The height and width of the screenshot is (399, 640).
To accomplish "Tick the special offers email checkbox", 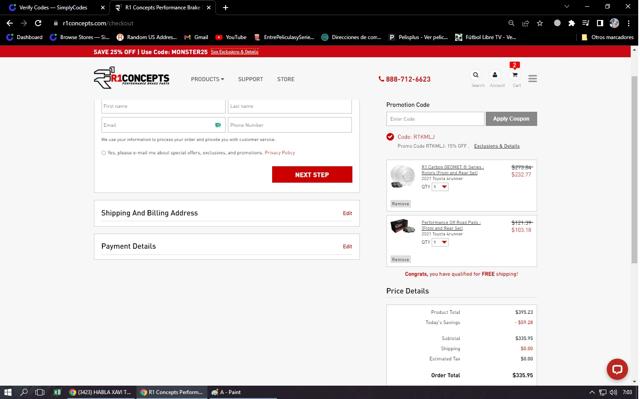I will pos(103,153).
